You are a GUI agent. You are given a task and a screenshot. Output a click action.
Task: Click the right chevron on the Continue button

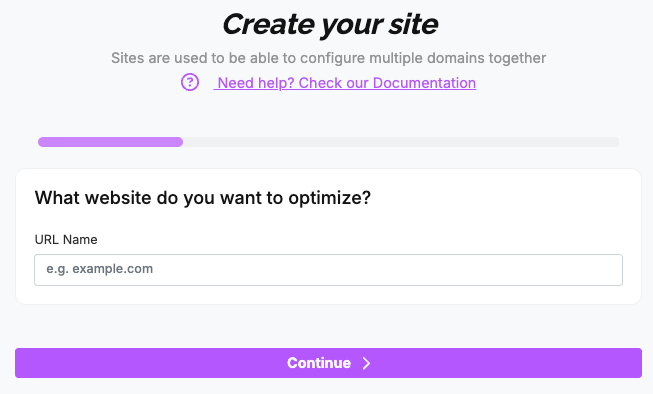[366, 363]
